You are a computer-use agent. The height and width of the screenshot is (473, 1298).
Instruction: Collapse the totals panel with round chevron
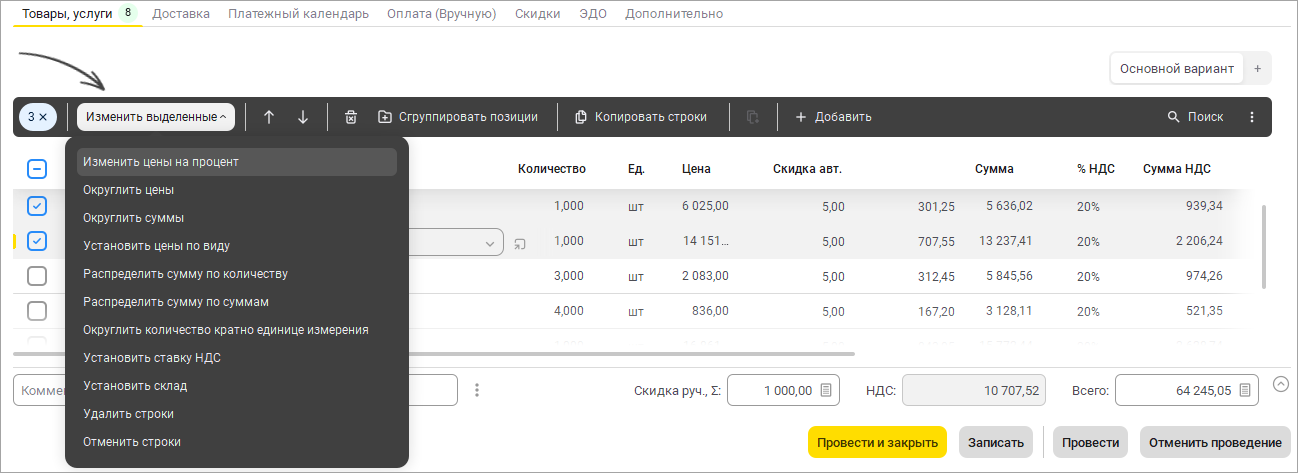pos(1281,383)
